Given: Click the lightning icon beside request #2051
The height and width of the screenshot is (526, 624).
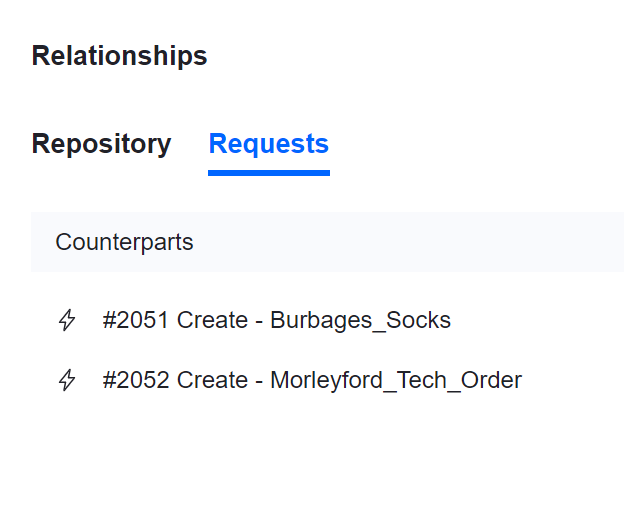Looking at the screenshot, I should point(67,321).
